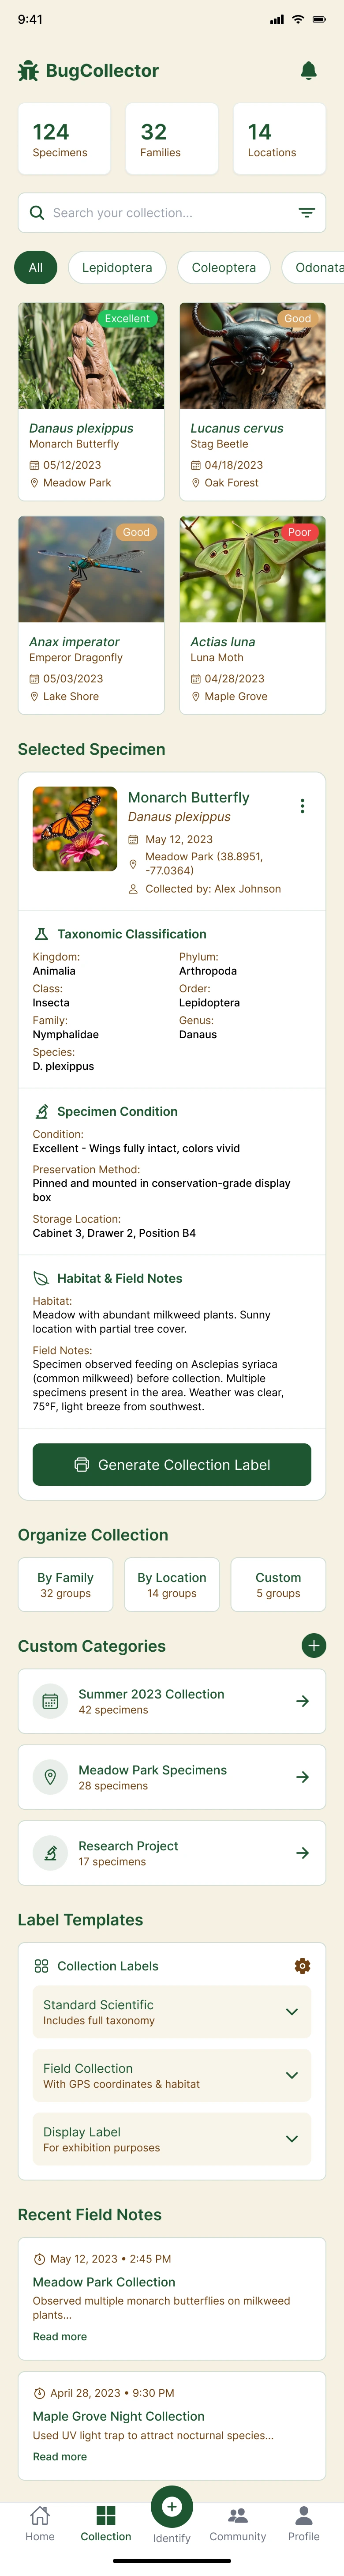Go to the Community tab
The height and width of the screenshot is (2576, 344).
(238, 2524)
